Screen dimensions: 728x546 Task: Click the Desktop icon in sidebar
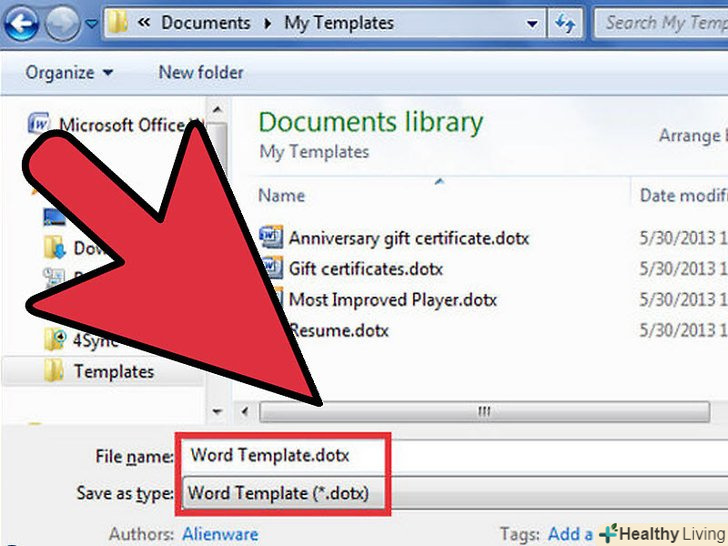55,216
